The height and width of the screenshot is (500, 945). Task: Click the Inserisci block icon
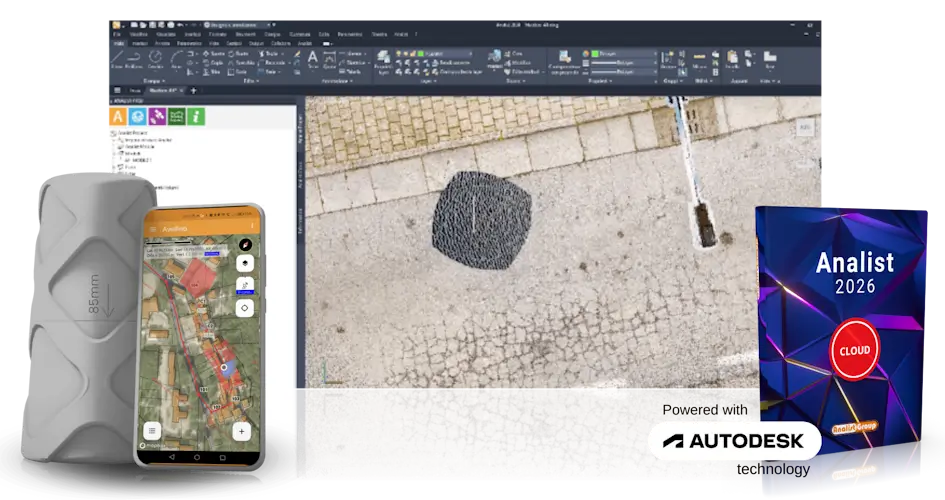[495, 60]
